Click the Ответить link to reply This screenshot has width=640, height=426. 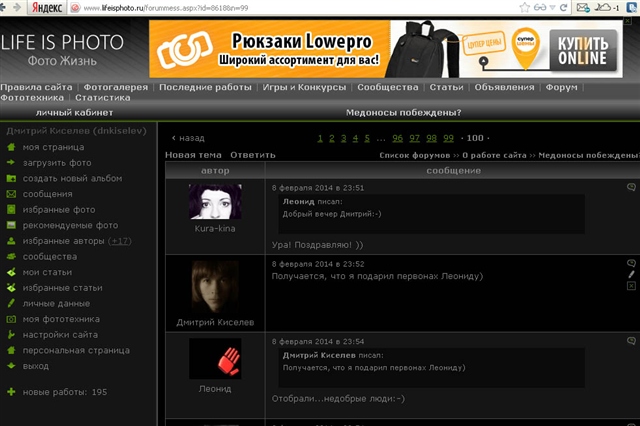[252, 156]
